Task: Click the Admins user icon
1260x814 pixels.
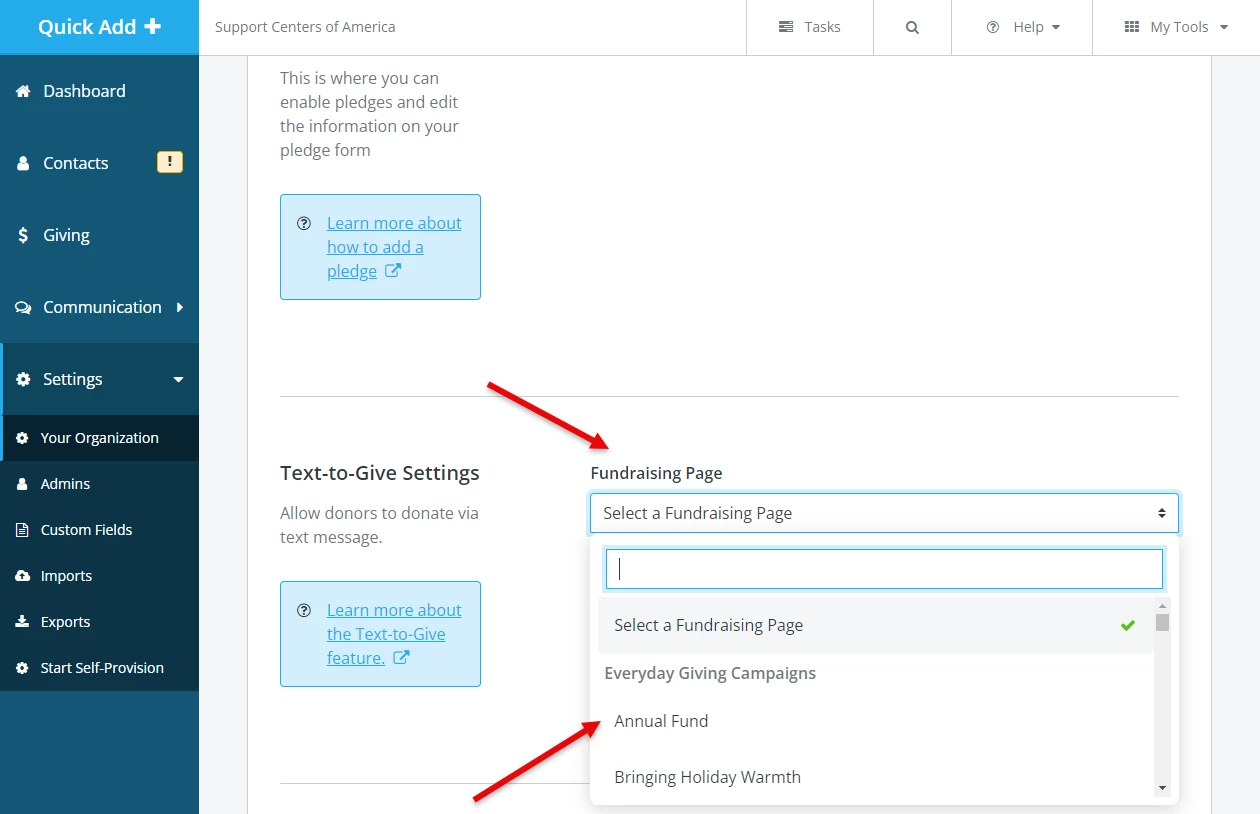Action: [x=22, y=484]
